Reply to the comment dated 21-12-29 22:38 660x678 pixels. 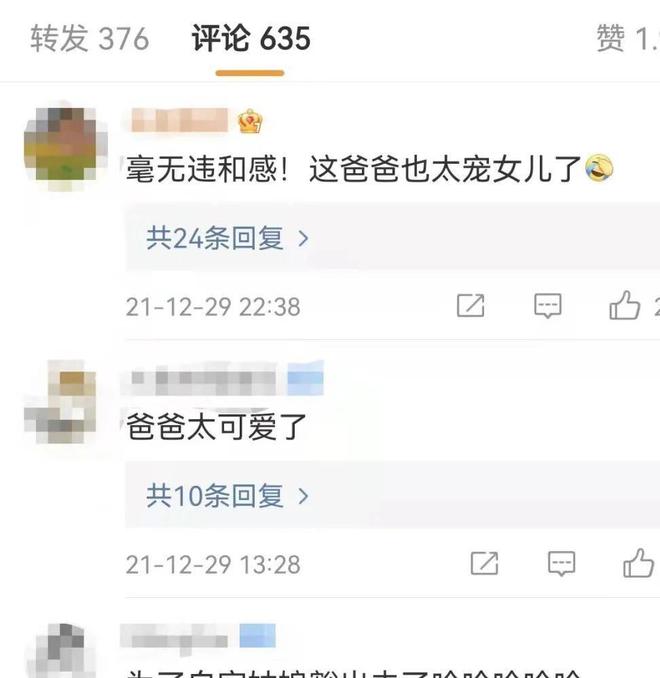[548, 305]
